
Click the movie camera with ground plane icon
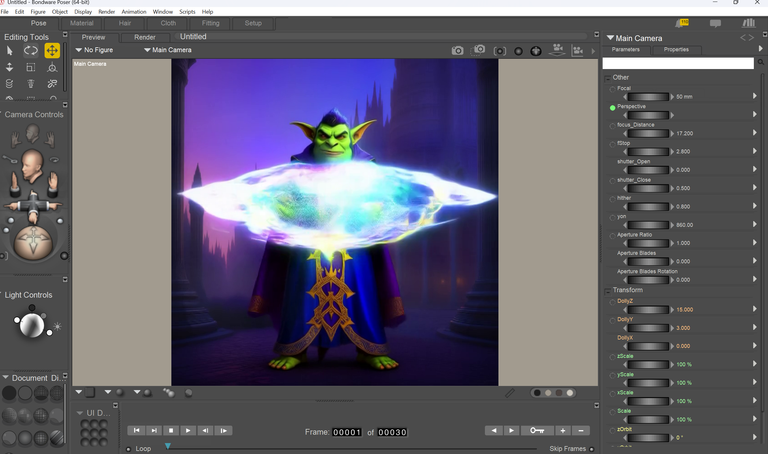(x=557, y=50)
